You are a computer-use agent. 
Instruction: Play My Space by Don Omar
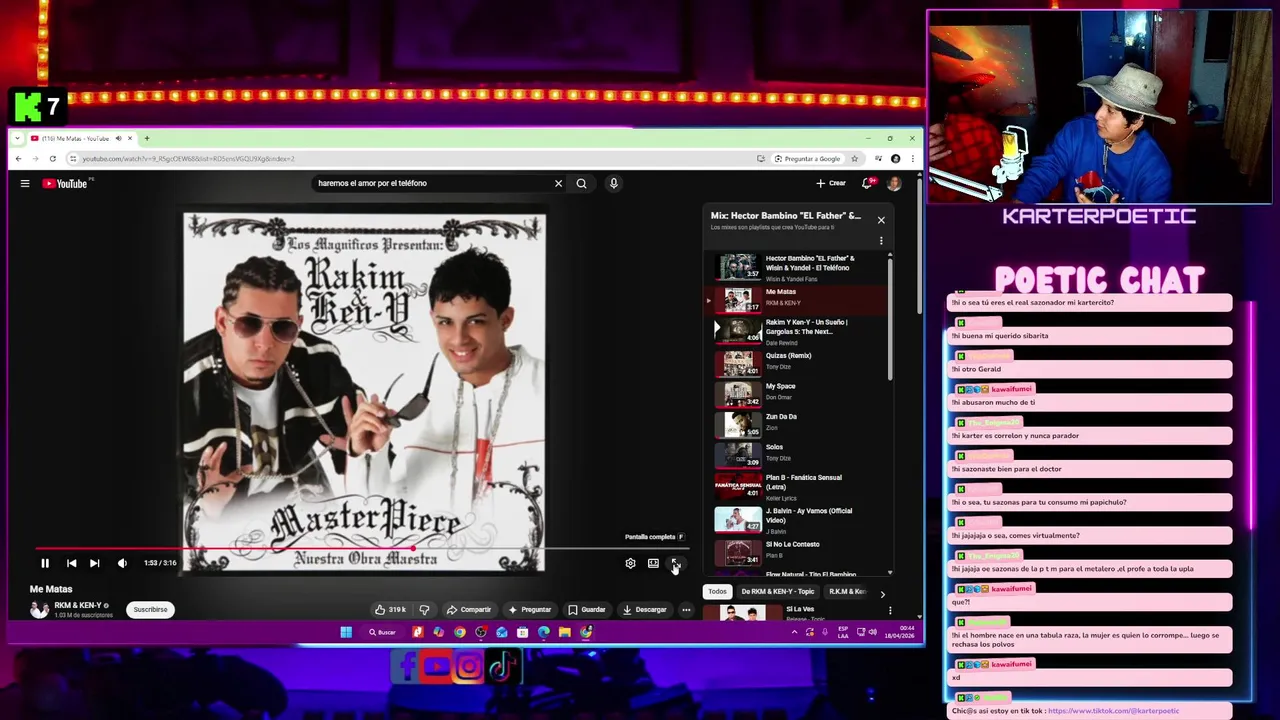[798, 393]
